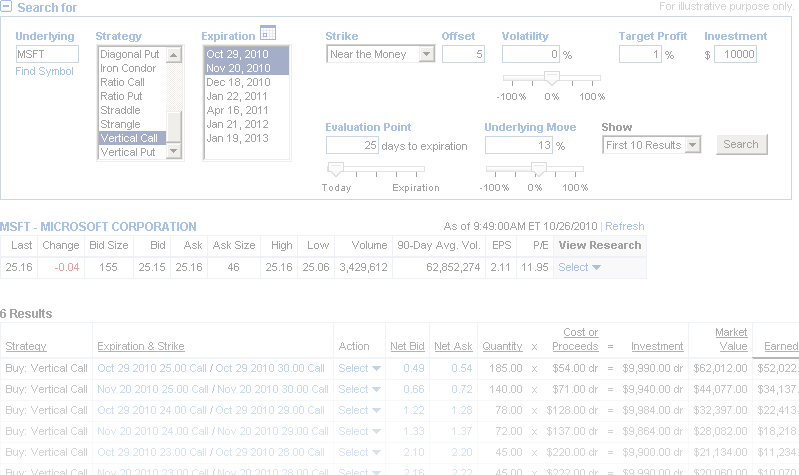
Task: Collapse the Search for panel
Action: coord(7,8)
